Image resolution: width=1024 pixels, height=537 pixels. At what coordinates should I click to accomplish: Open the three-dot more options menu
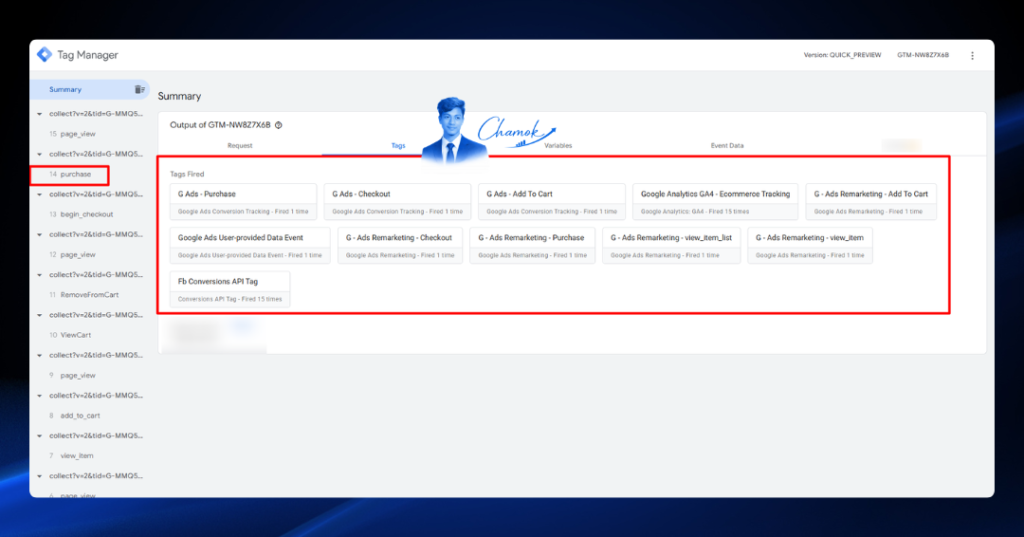(x=972, y=56)
